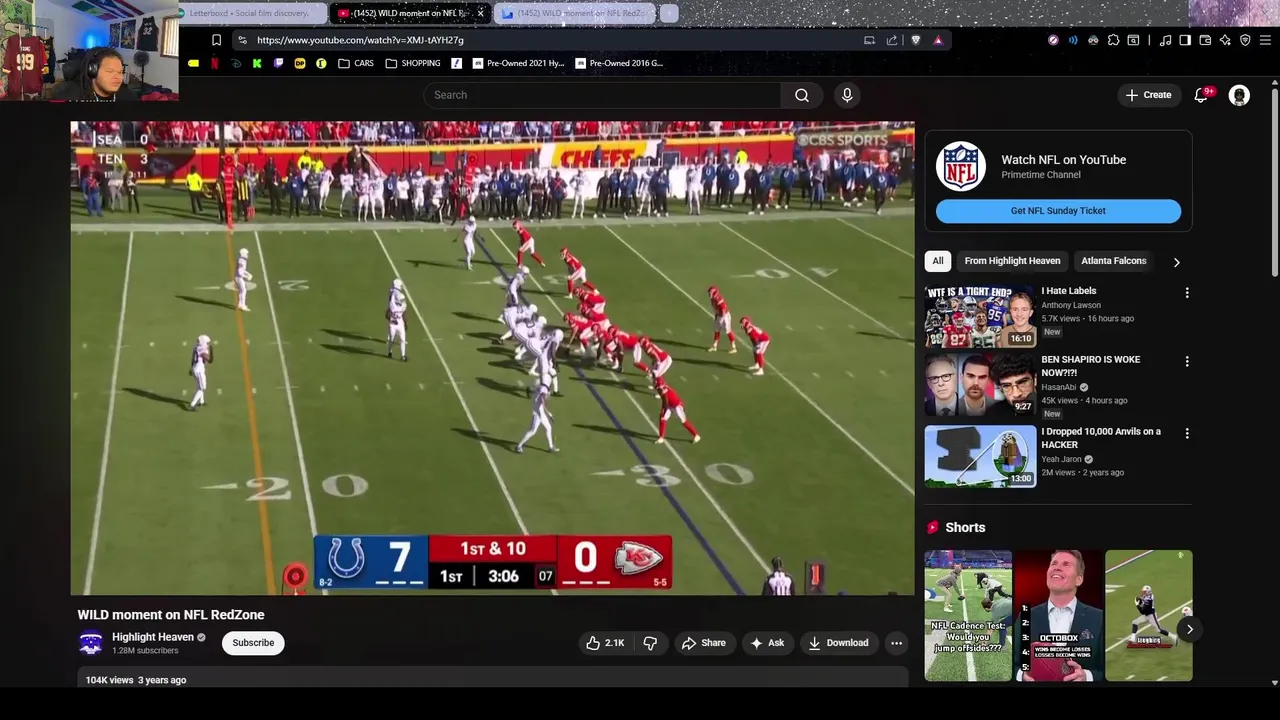
Task: Click the Ask button
Action: [x=767, y=643]
